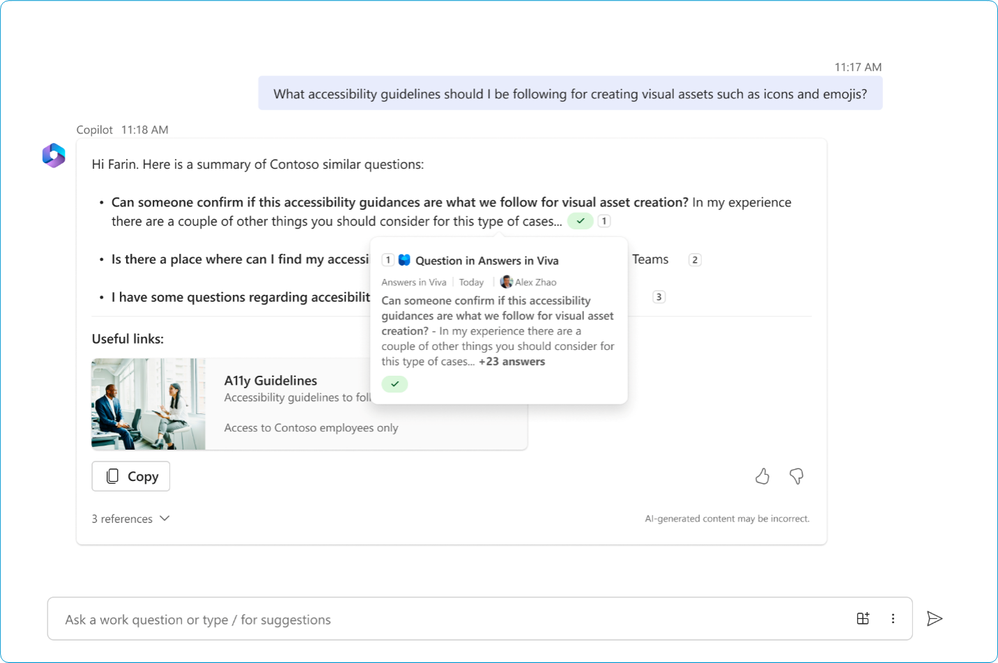Open the A11y Guidelines thumbnail image
The width and height of the screenshot is (998, 663).
click(x=148, y=404)
